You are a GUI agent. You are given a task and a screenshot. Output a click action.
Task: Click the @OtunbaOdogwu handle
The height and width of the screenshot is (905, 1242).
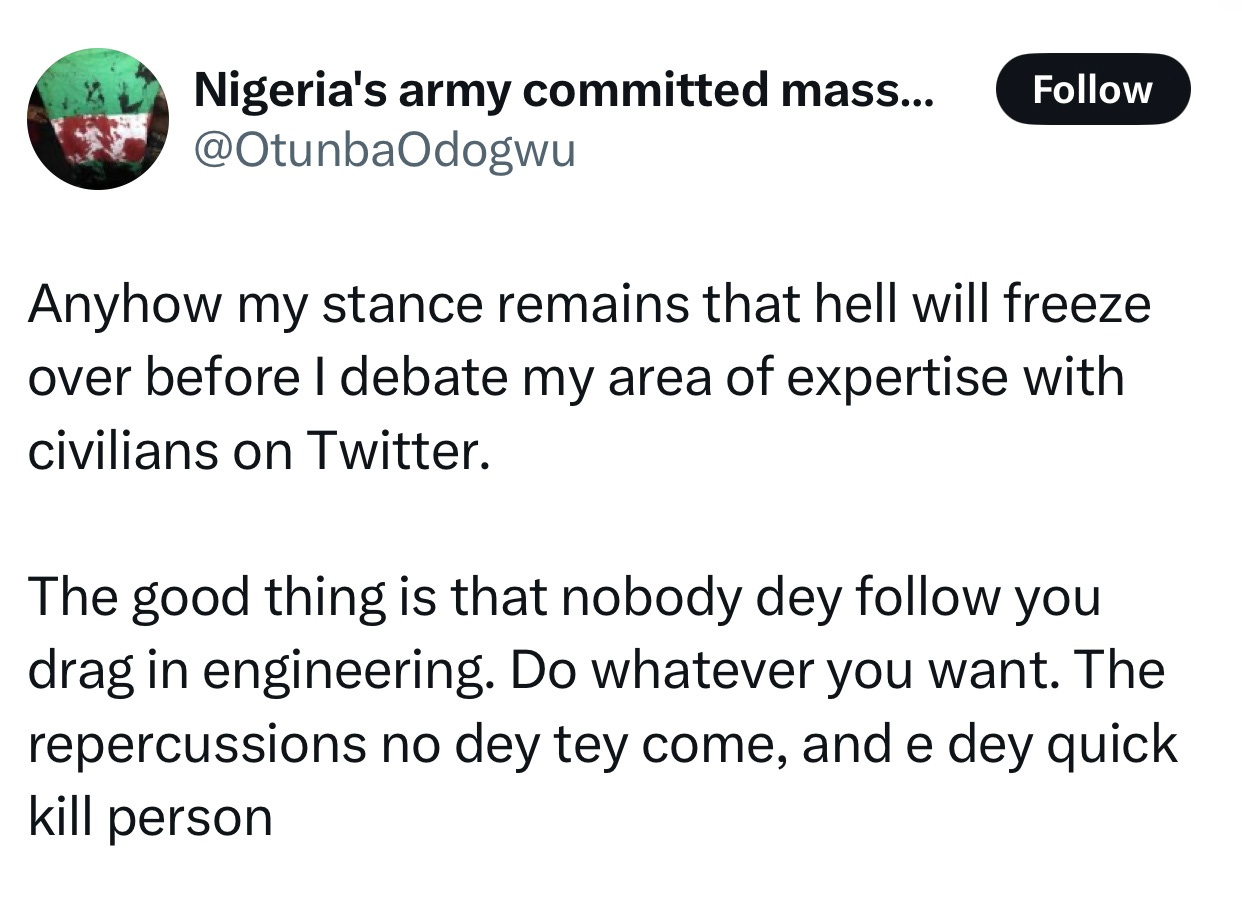click(384, 151)
